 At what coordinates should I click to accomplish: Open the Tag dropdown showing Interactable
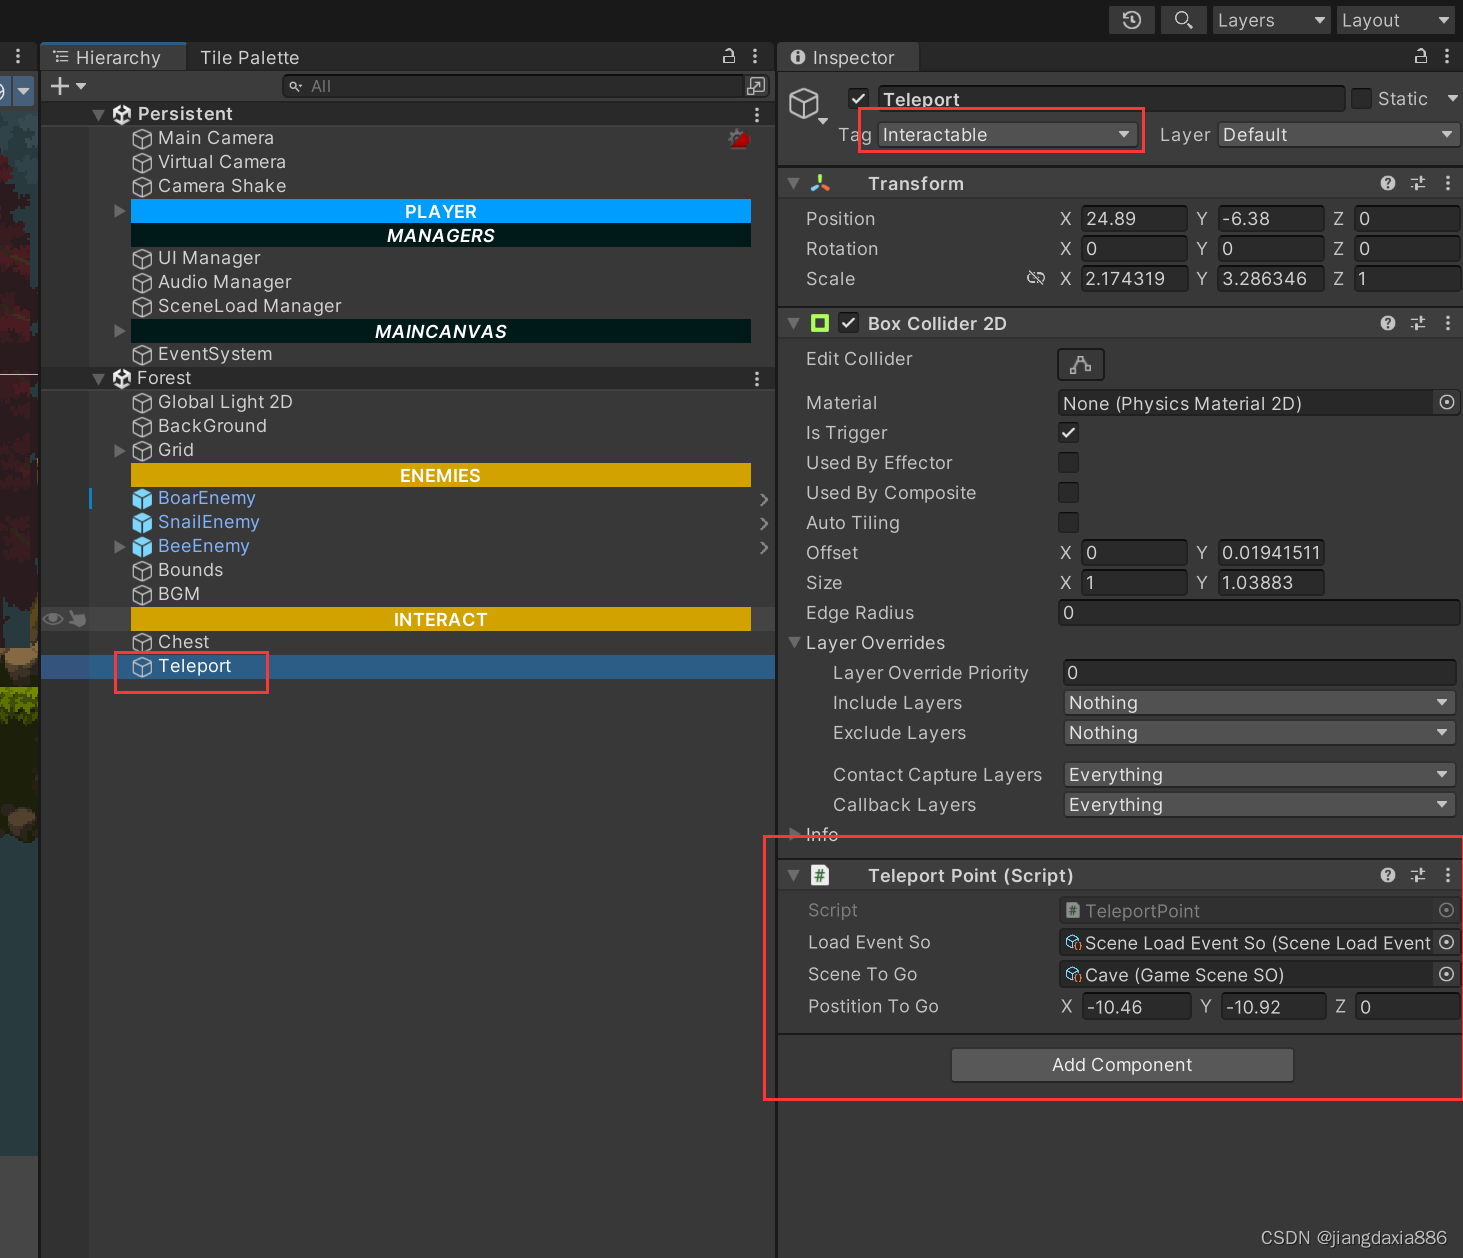[x=1008, y=135]
